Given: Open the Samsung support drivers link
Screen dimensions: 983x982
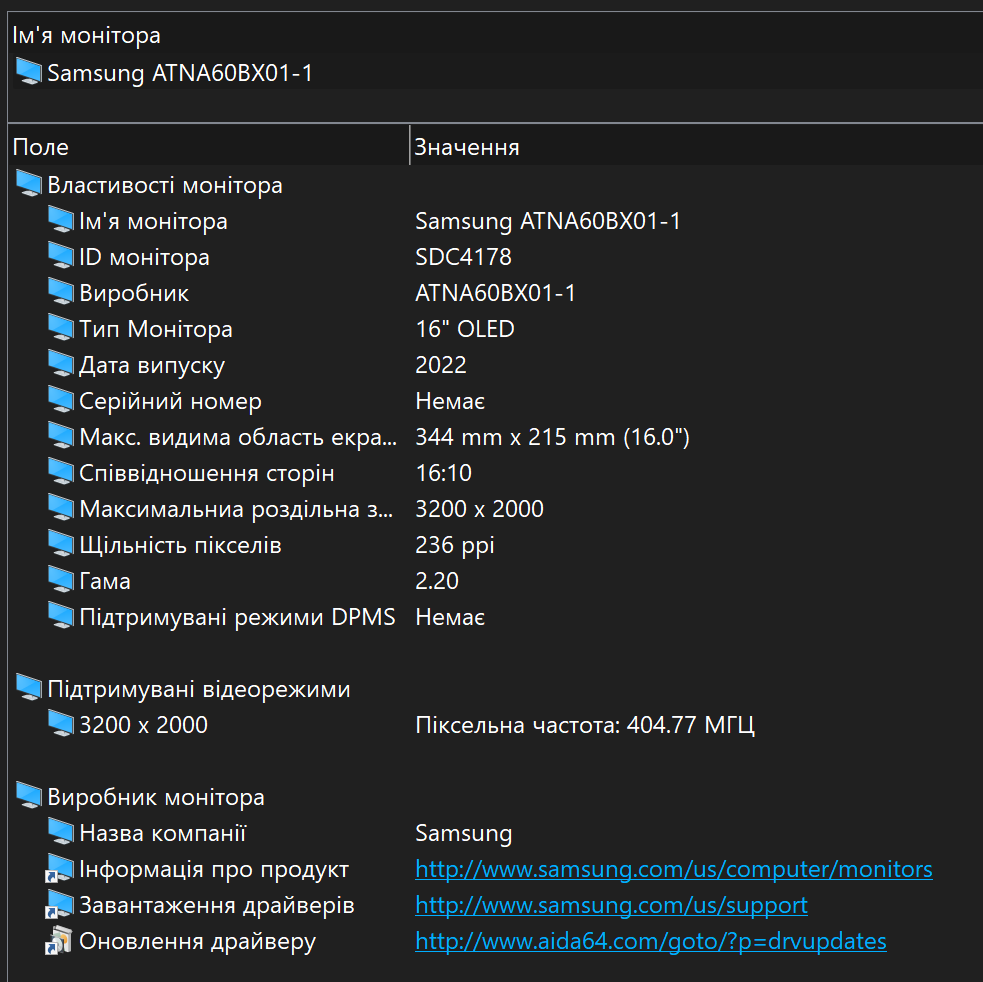Looking at the screenshot, I should click(611, 906).
